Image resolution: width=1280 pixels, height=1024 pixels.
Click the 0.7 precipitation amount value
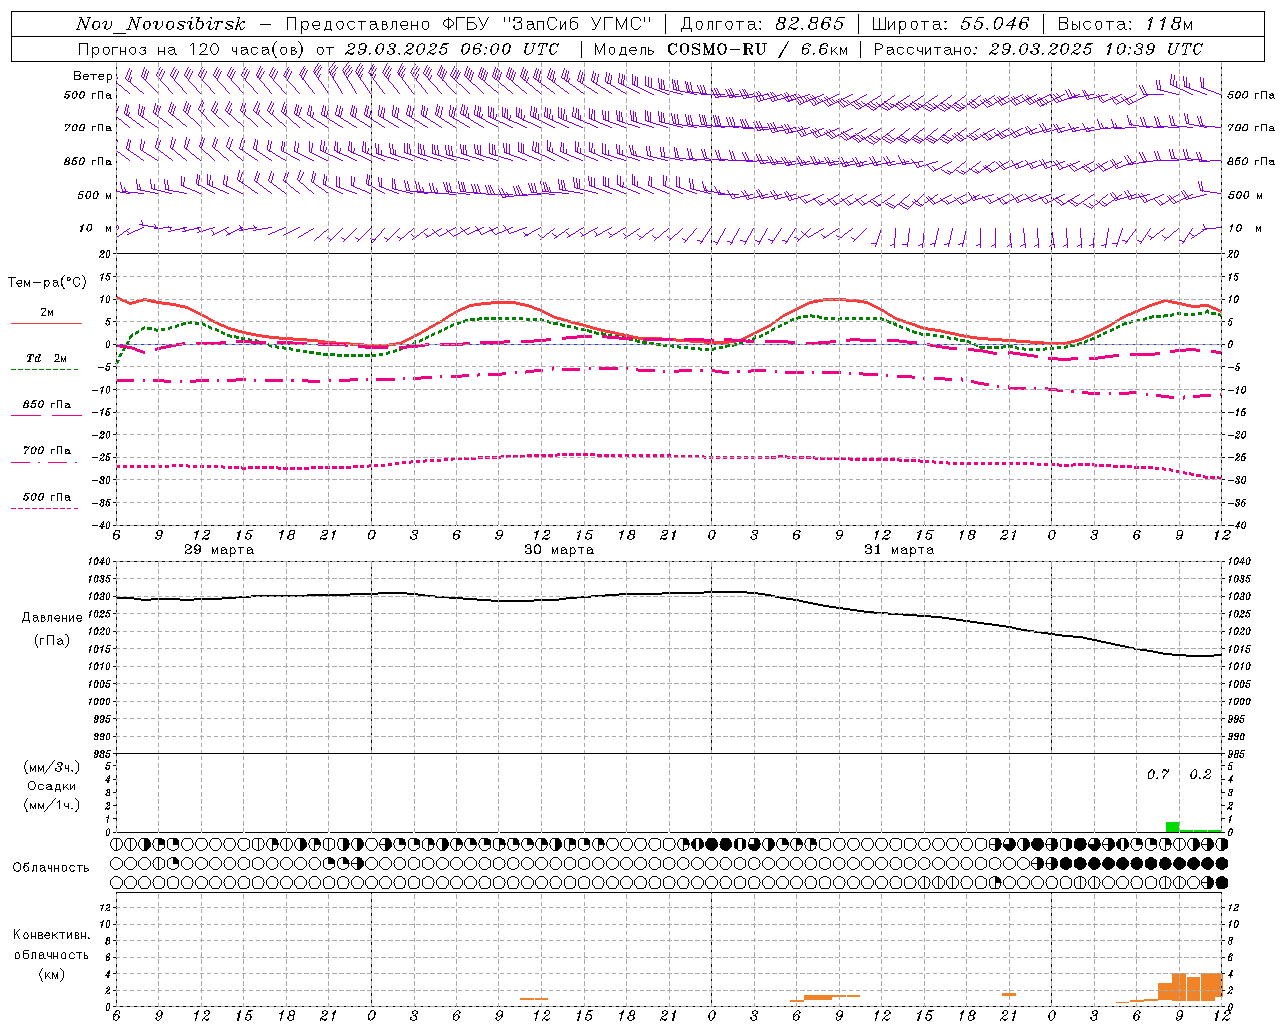[1158, 775]
